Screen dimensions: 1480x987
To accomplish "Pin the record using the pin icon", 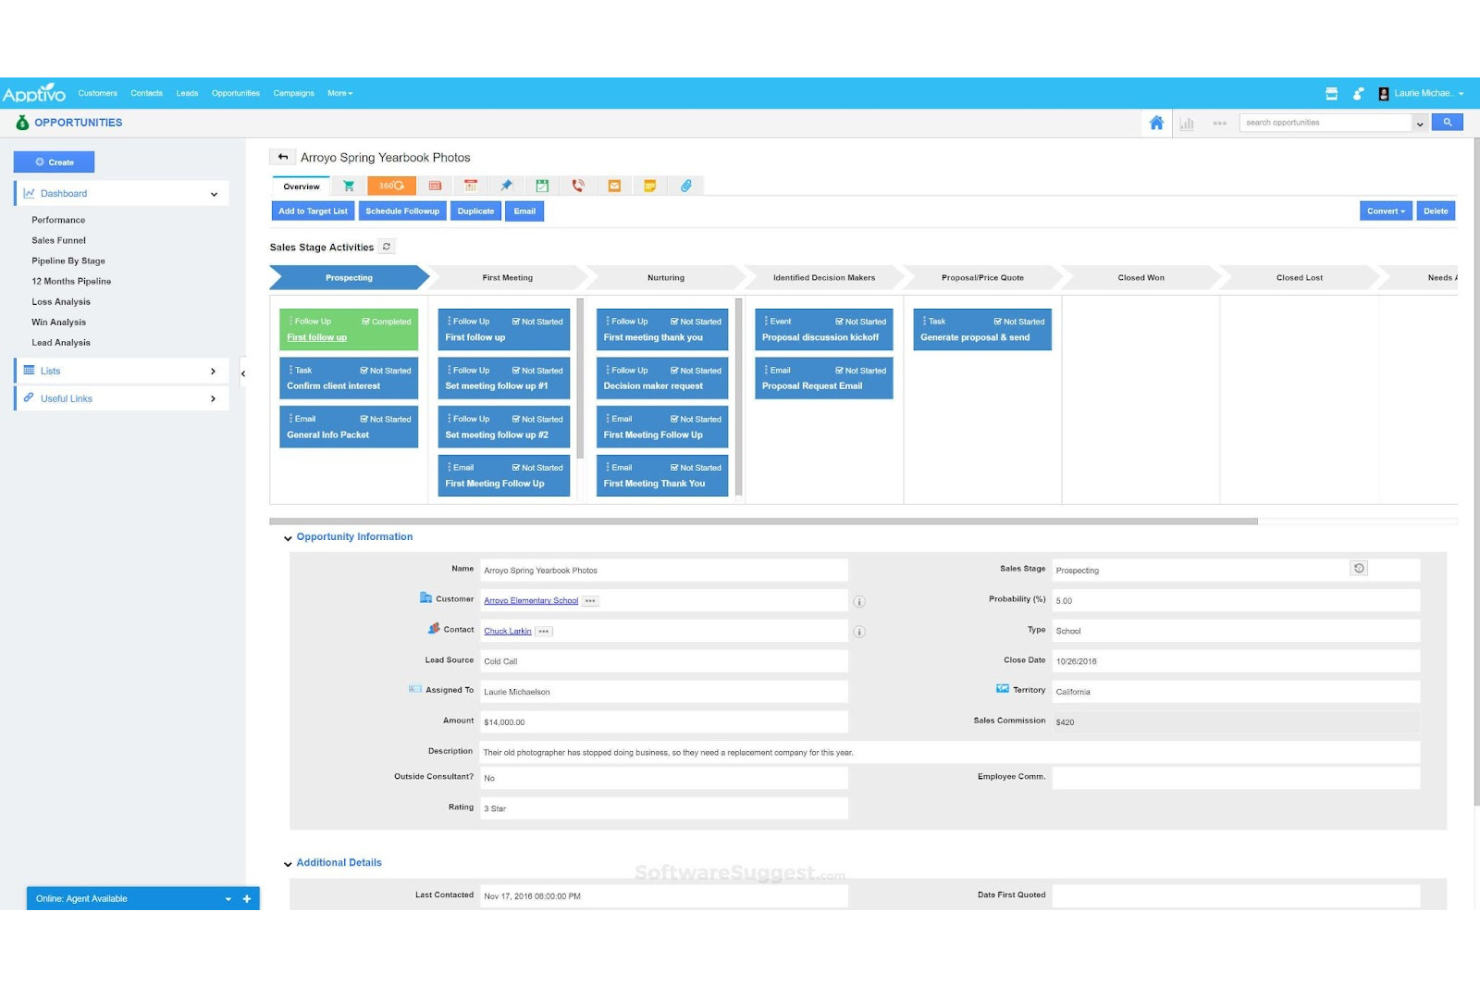I will tap(506, 185).
